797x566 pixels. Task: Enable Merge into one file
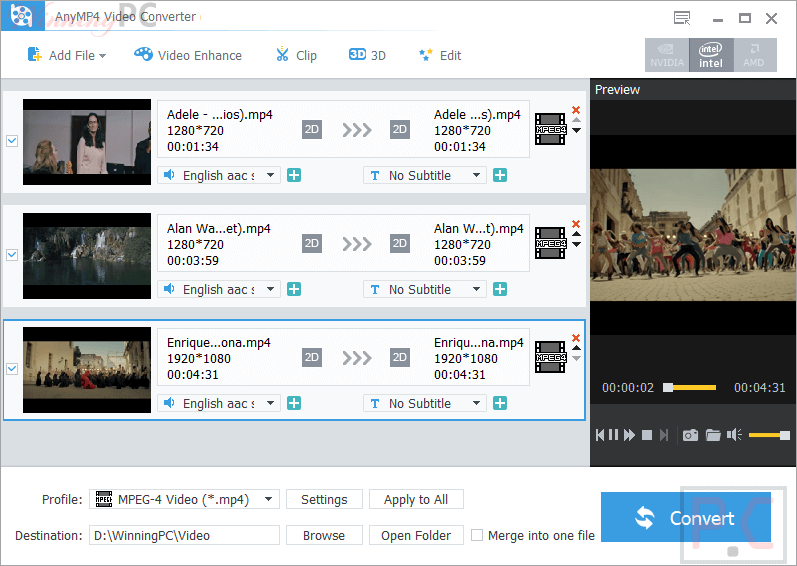tap(477, 535)
